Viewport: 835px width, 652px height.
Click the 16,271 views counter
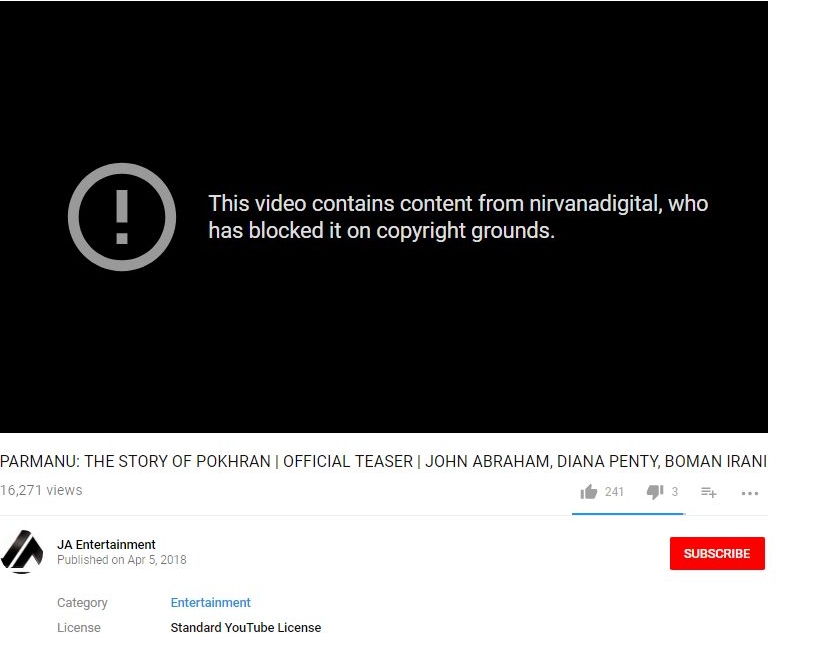pos(41,490)
